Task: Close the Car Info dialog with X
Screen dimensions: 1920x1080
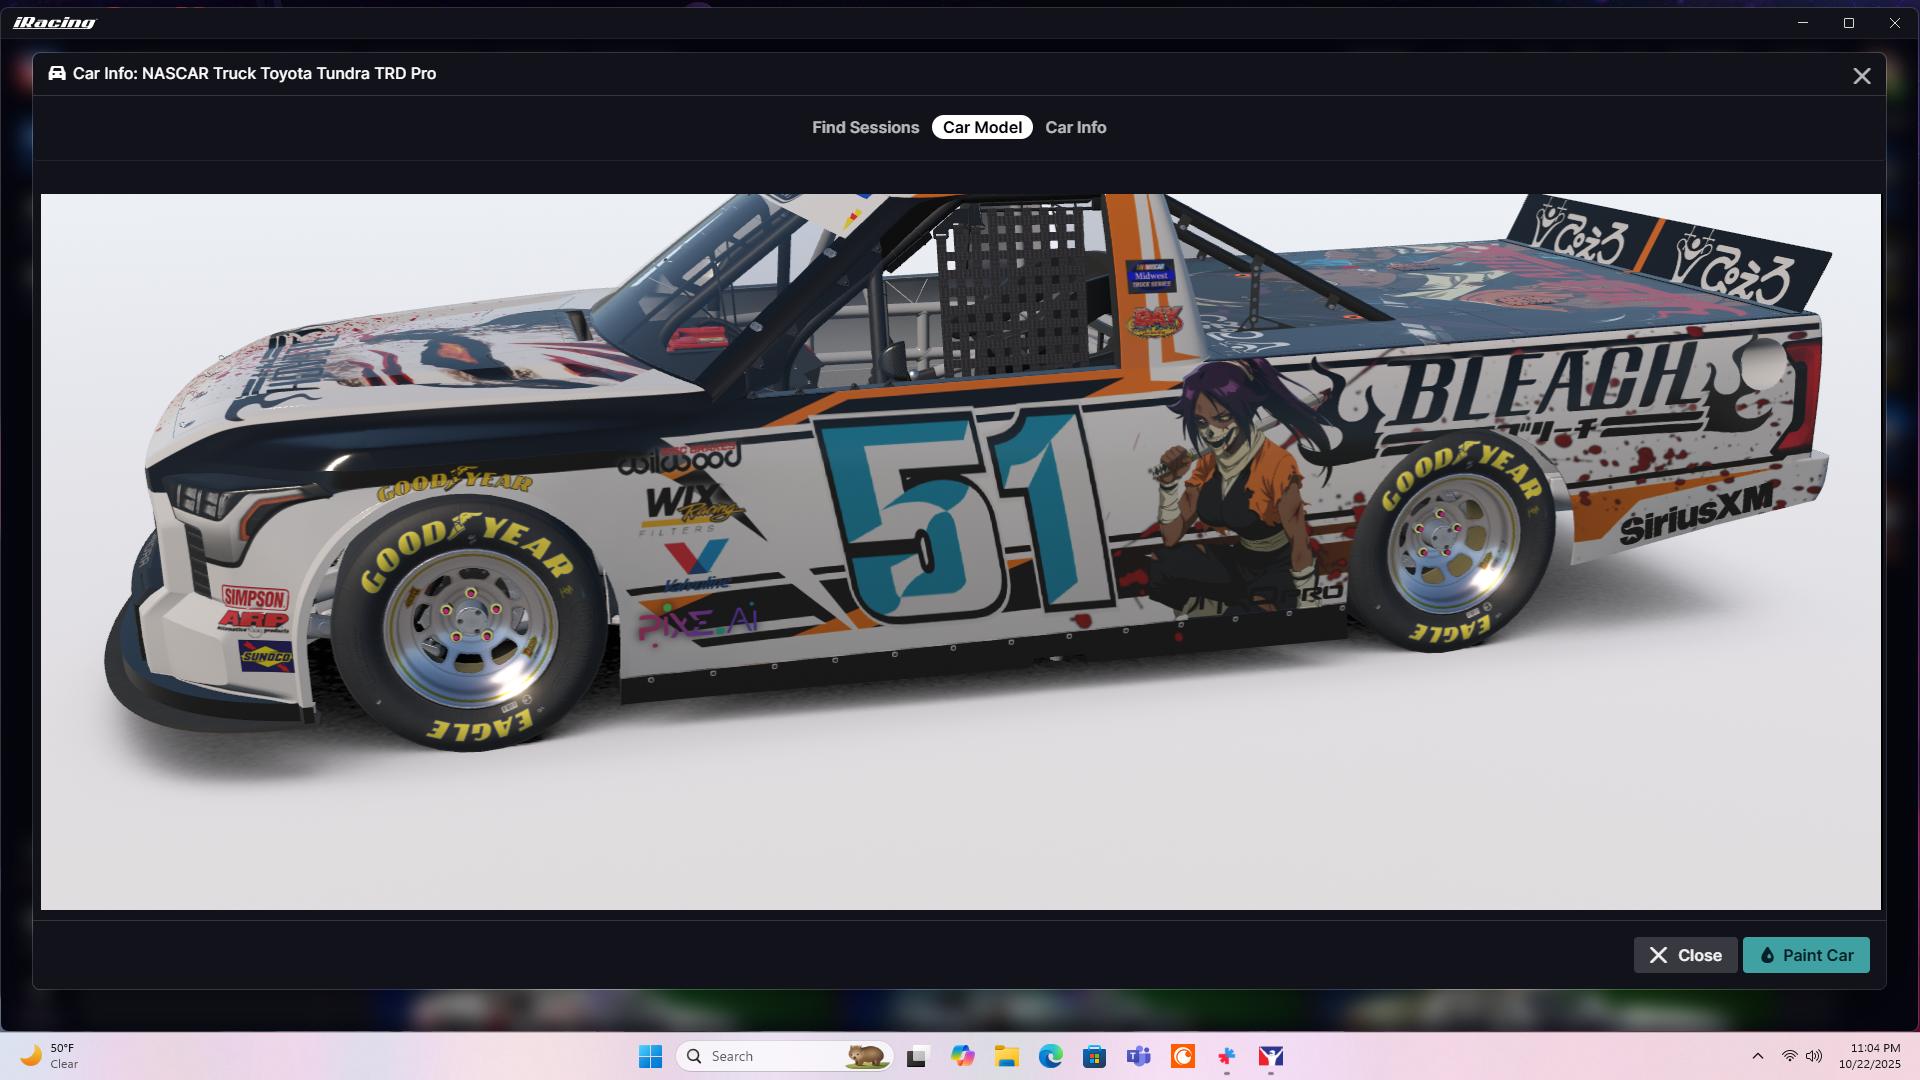Action: (x=1861, y=76)
